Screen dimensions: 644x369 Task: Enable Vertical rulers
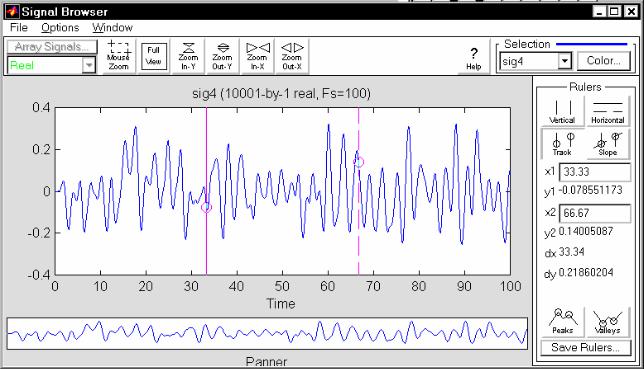point(562,110)
